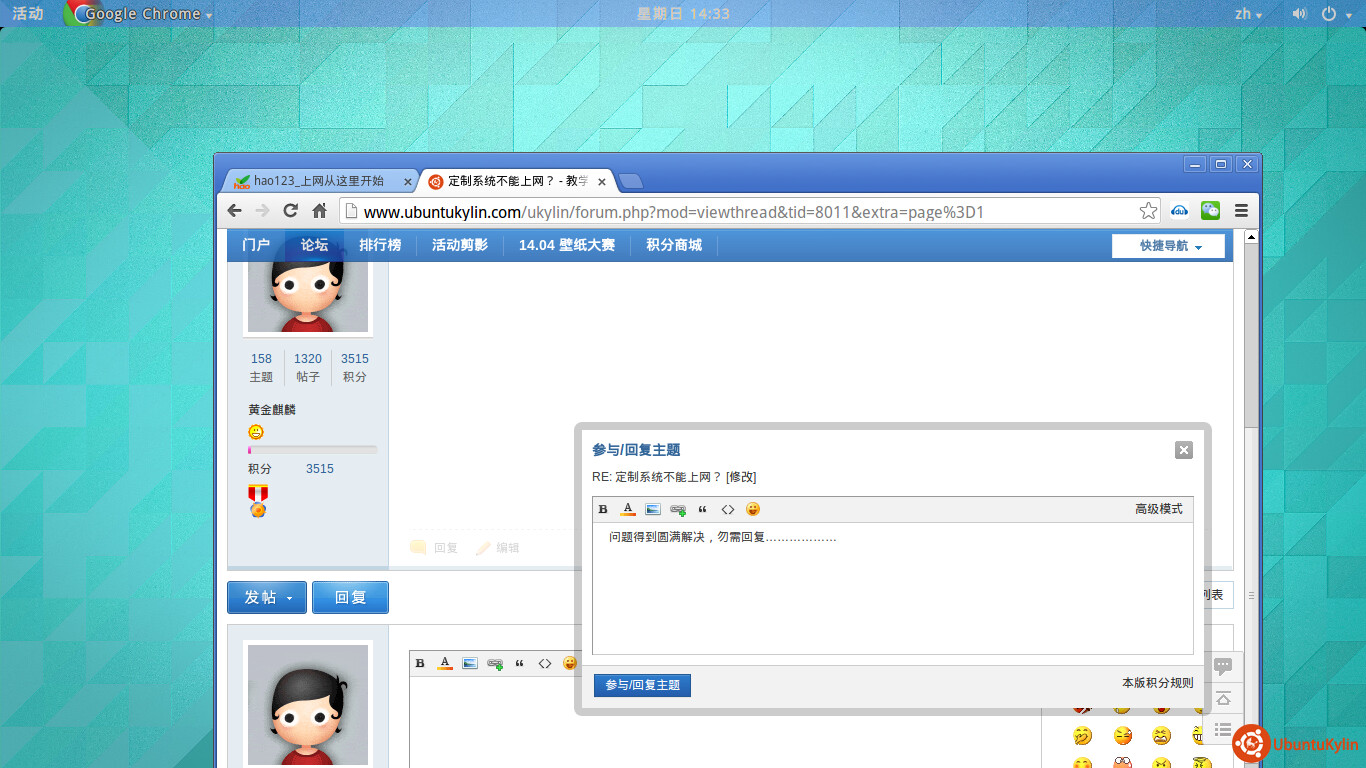Expand the 快捷导航 dropdown
The height and width of the screenshot is (768, 1366).
(1168, 246)
